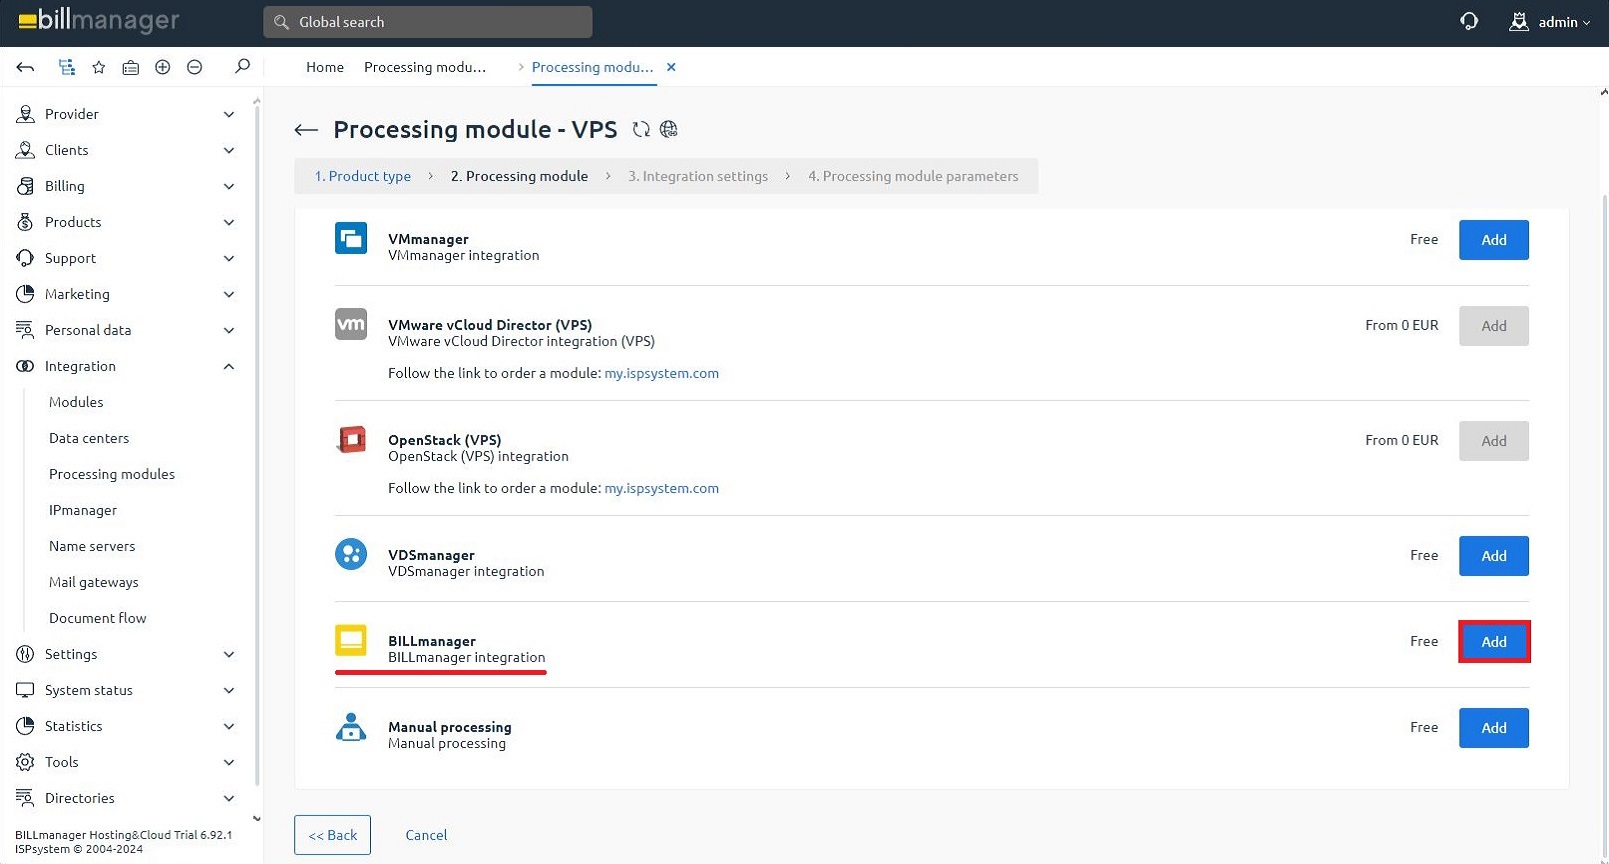1609x864 pixels.
Task: Open Processing modules in sidebar
Action: click(112, 474)
